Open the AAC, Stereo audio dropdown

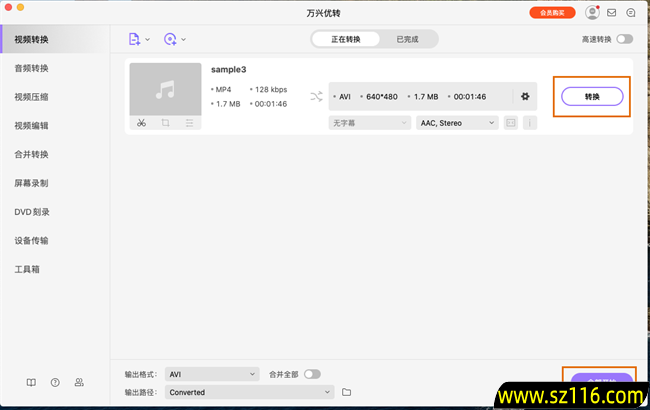[457, 123]
